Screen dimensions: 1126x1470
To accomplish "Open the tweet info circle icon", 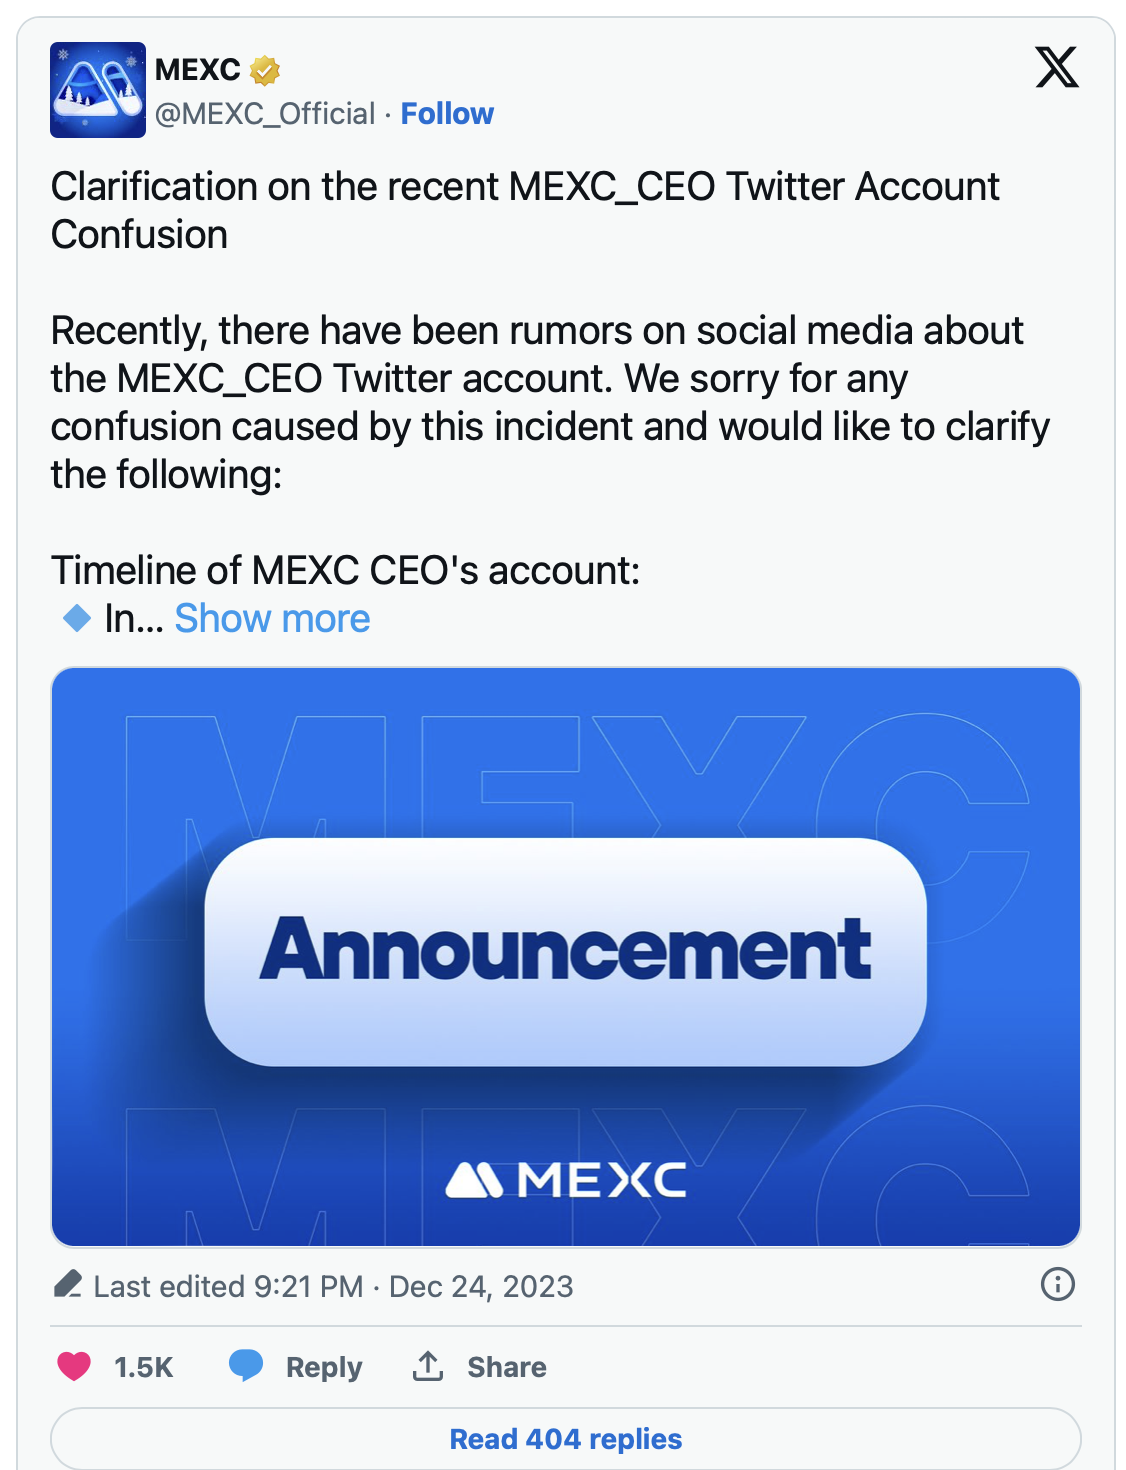I will (x=1057, y=1284).
